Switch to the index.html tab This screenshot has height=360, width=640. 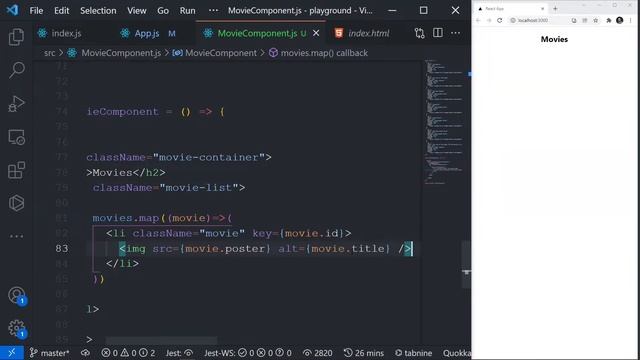coord(363,33)
